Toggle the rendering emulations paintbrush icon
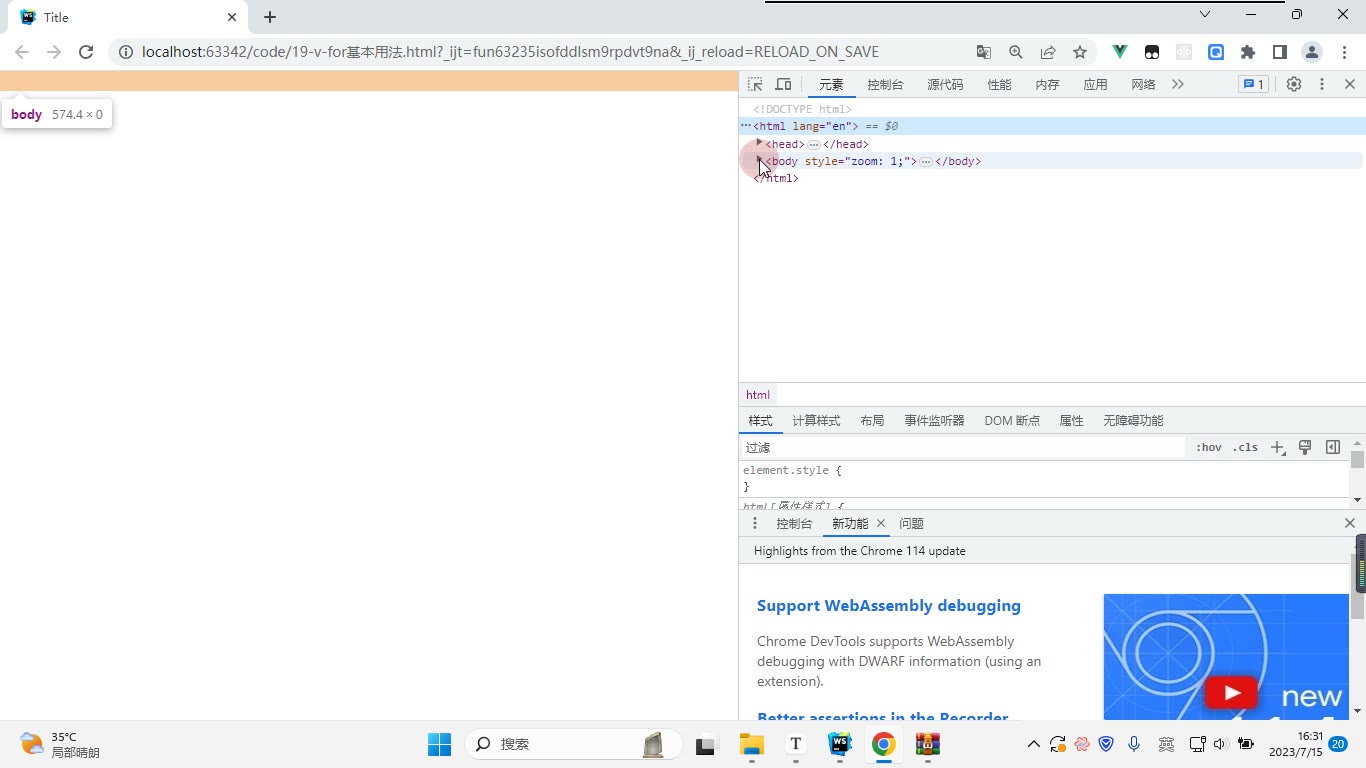The image size is (1366, 768). click(x=1305, y=448)
